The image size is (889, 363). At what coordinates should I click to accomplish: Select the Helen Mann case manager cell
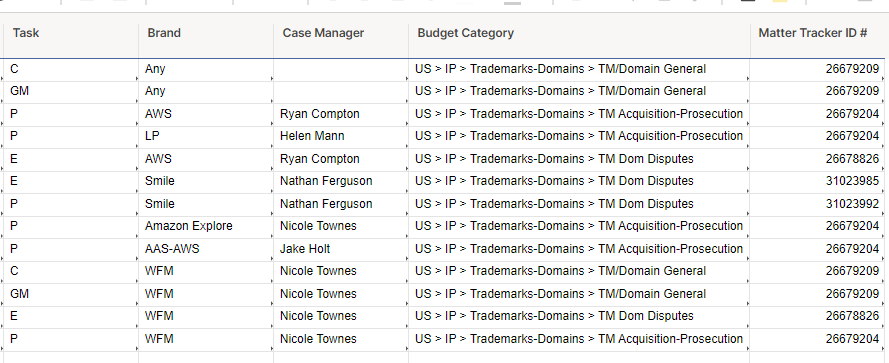341,136
